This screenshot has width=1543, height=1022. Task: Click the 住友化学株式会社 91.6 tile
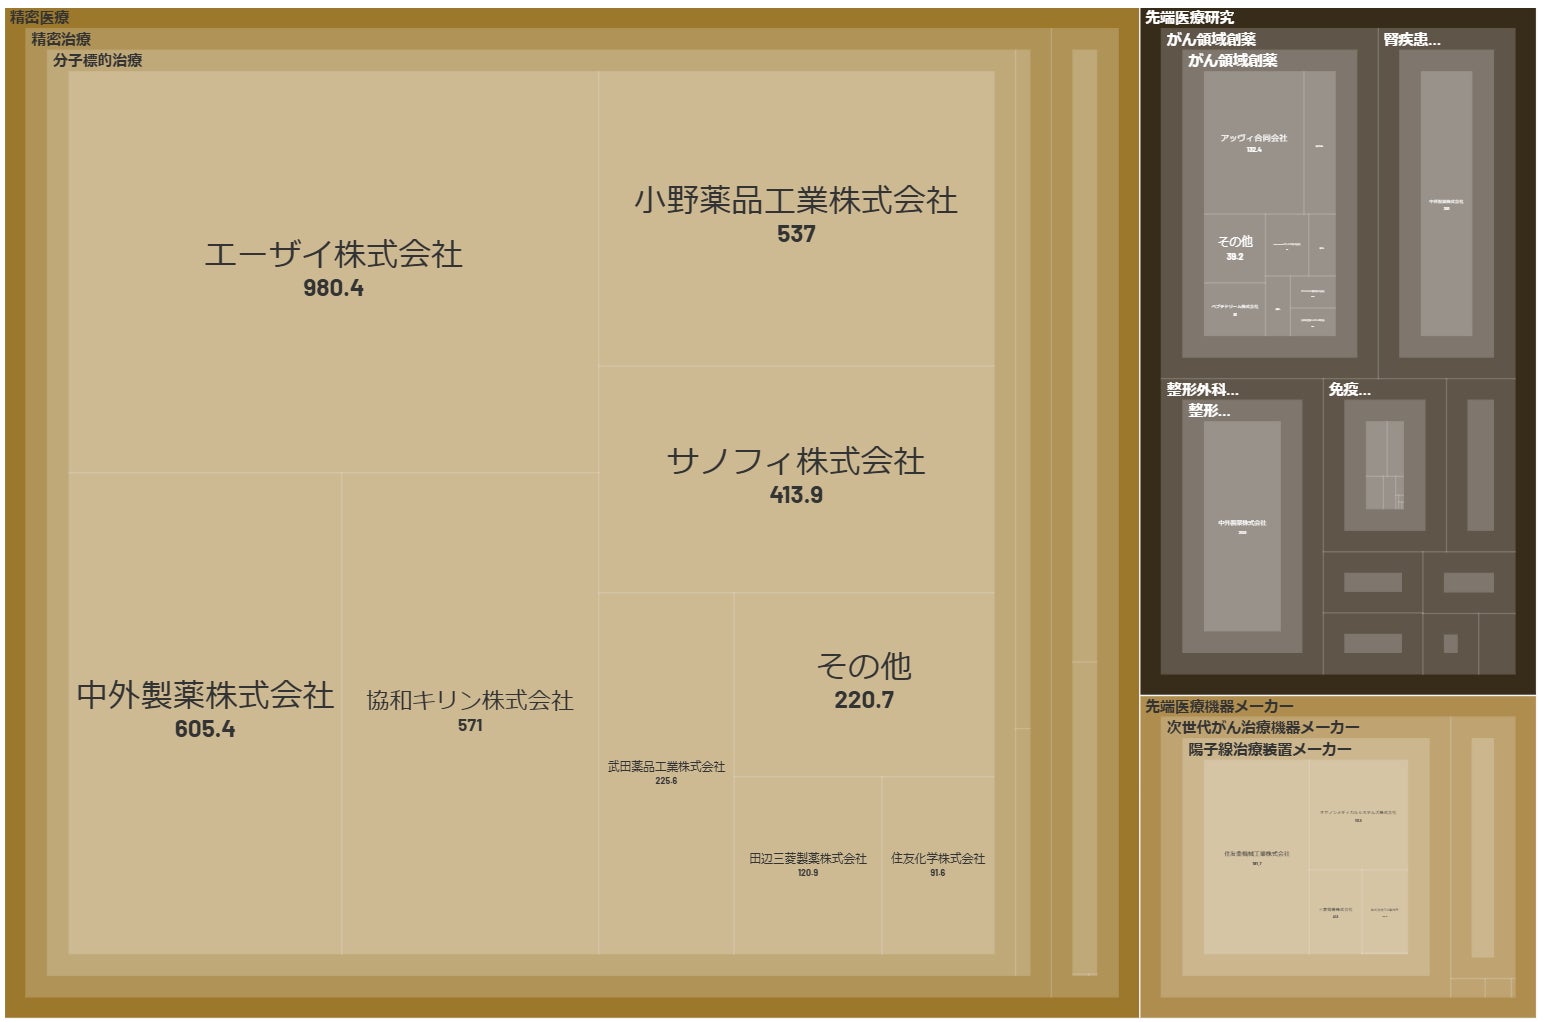click(x=938, y=865)
